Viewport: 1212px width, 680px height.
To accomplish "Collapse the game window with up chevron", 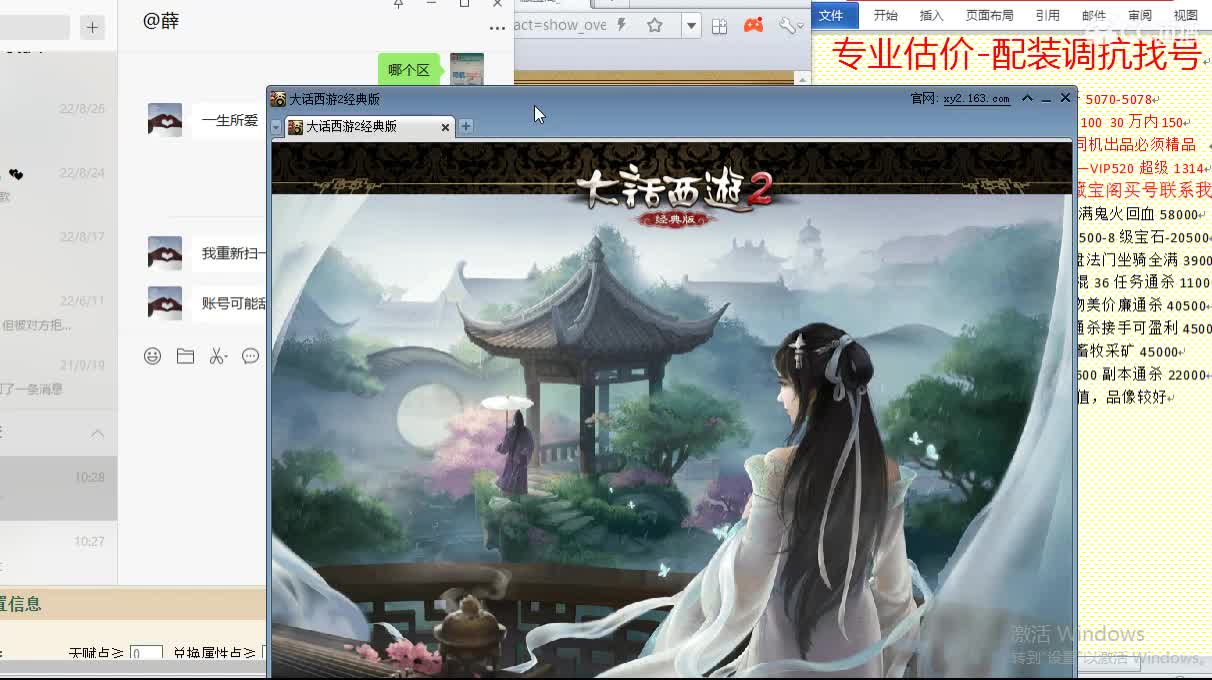I will (1027, 98).
